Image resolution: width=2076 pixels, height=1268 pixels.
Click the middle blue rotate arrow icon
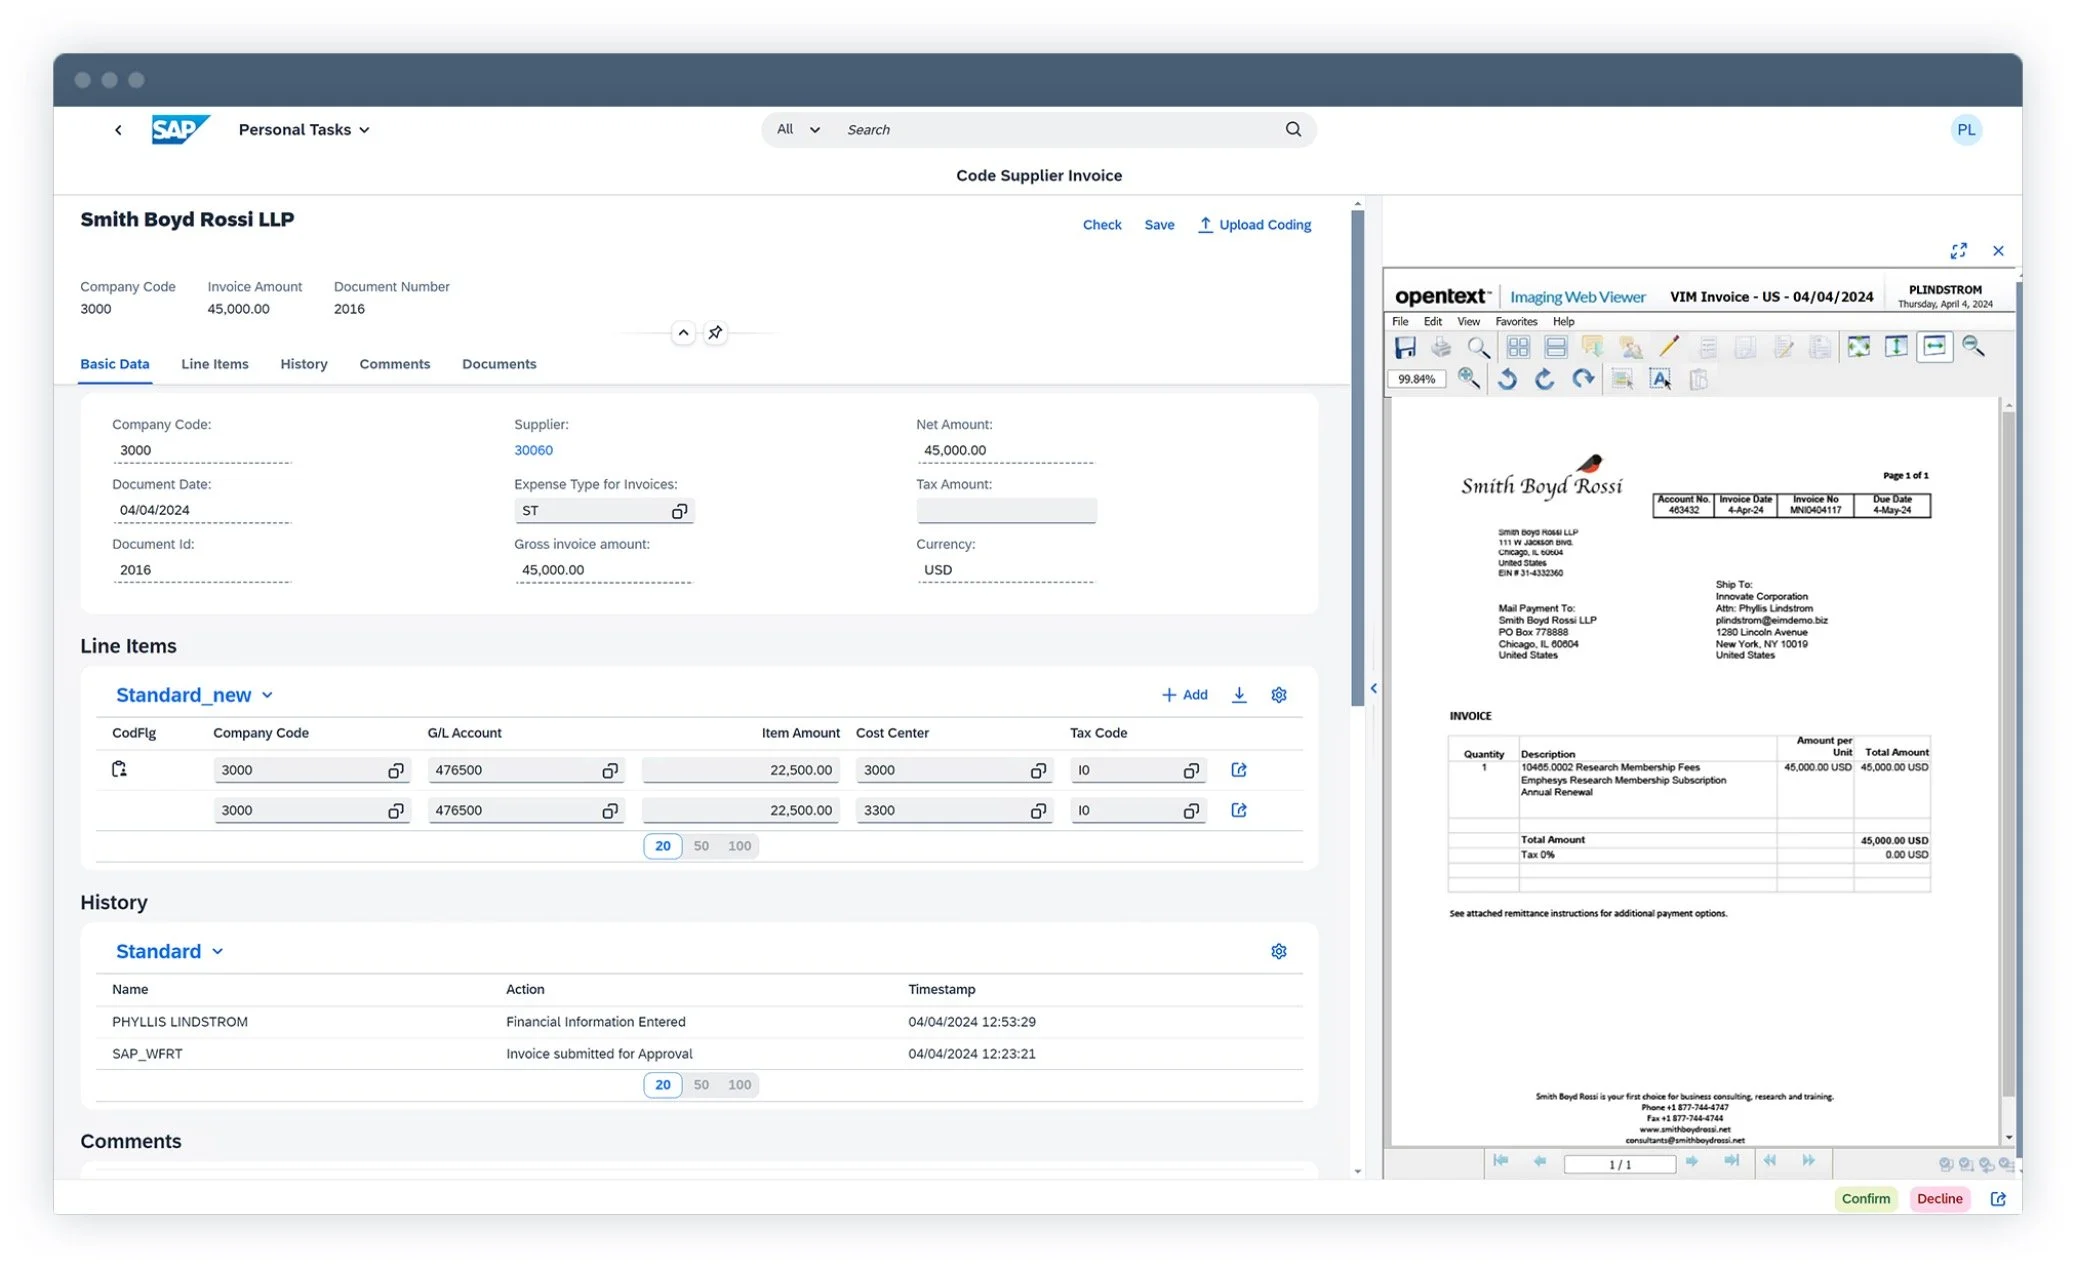[x=1545, y=379]
